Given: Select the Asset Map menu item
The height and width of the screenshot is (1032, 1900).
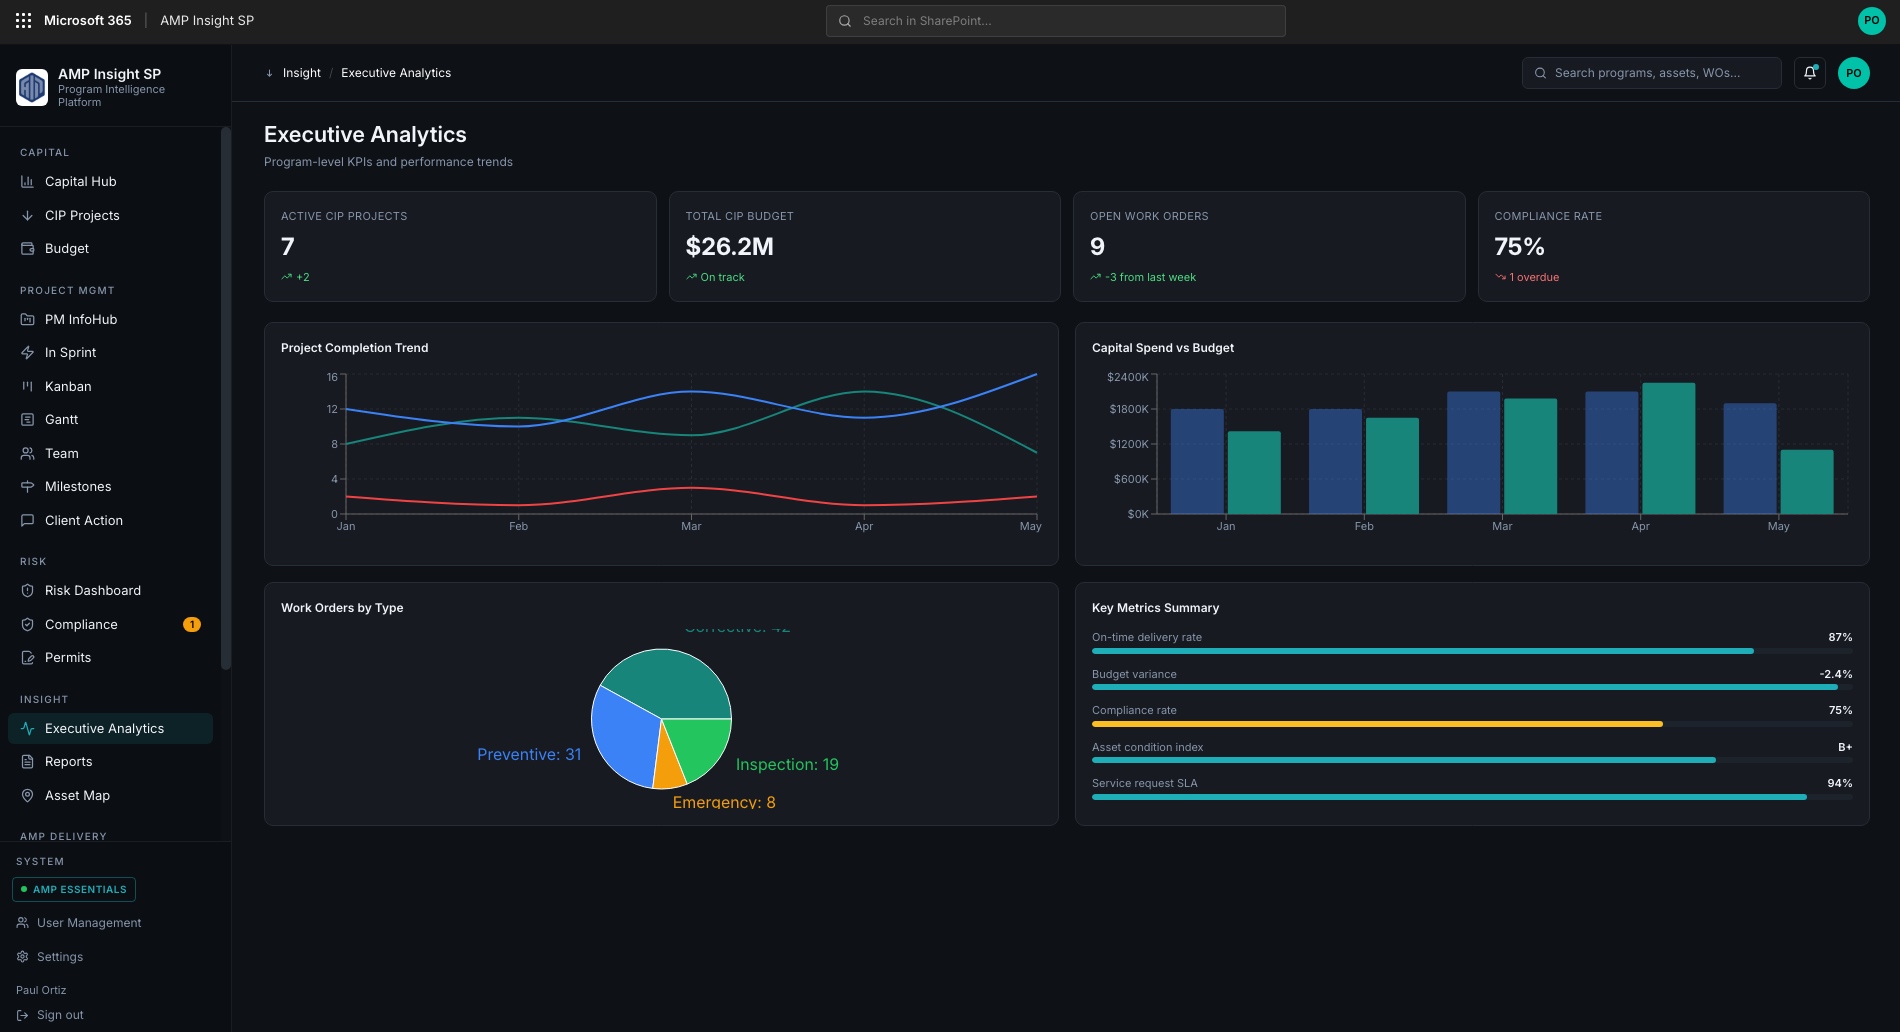Looking at the screenshot, I should pyautogui.click(x=110, y=796).
